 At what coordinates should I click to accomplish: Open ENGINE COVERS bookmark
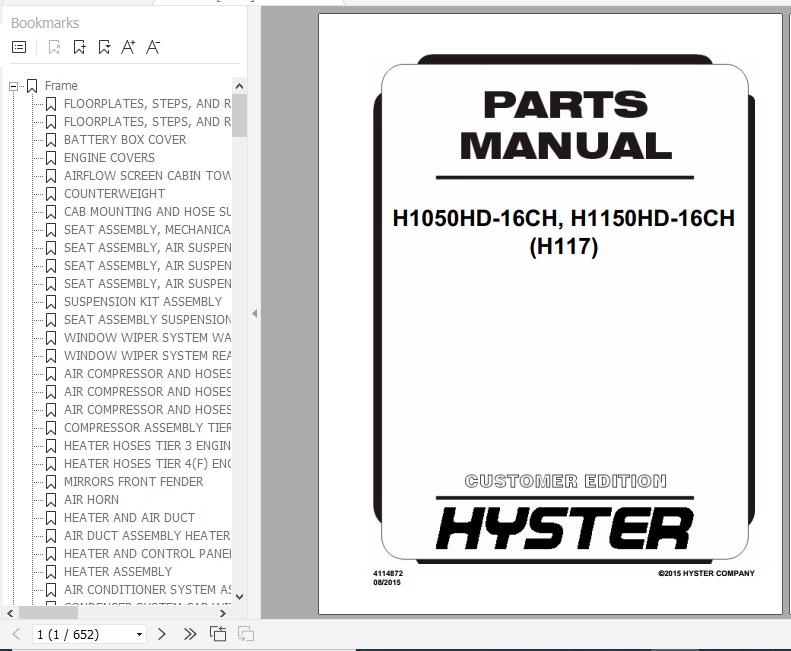coord(109,158)
